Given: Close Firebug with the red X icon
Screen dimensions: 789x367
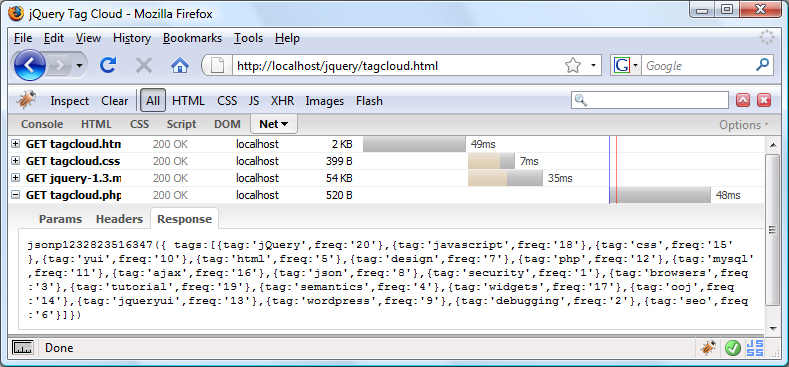Looking at the screenshot, I should tap(764, 100).
